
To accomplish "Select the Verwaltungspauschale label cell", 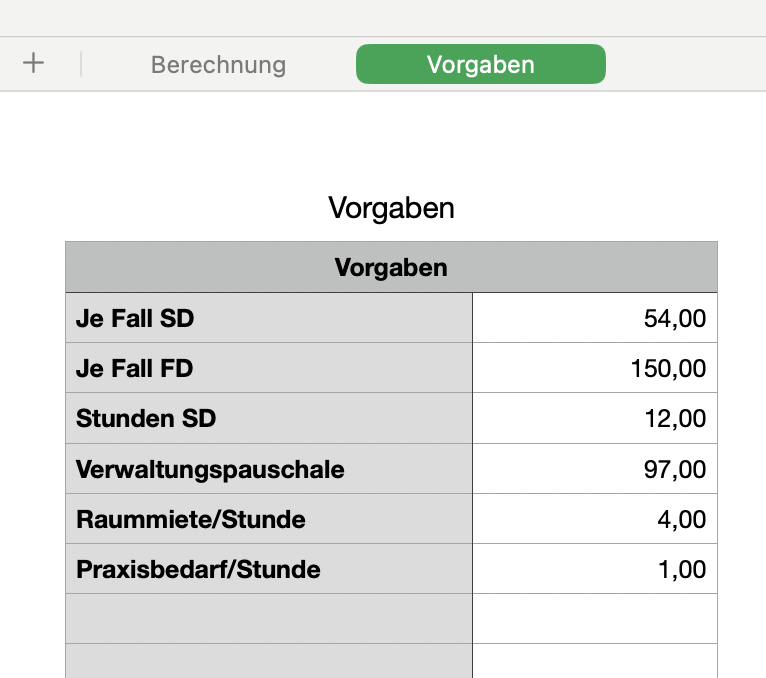I will (268, 469).
